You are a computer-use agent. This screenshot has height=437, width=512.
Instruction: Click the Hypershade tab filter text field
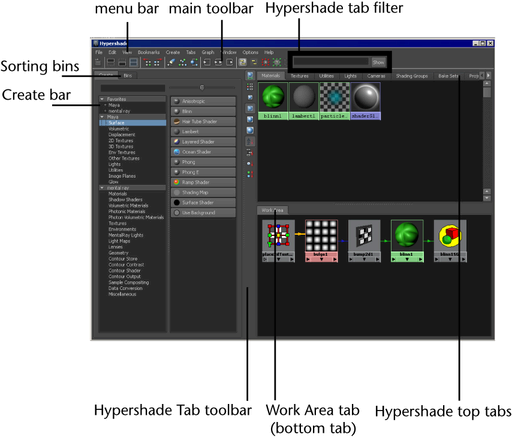pyautogui.click(x=331, y=62)
